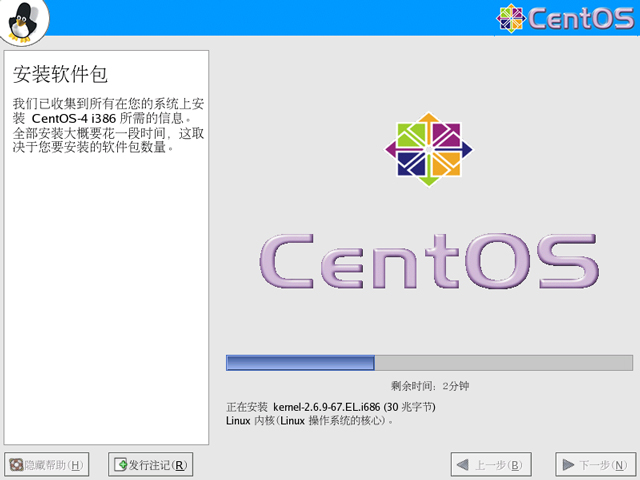Click the icon on the 发行注记 button
Viewport: 640px width, 480px height.
click(x=121, y=465)
